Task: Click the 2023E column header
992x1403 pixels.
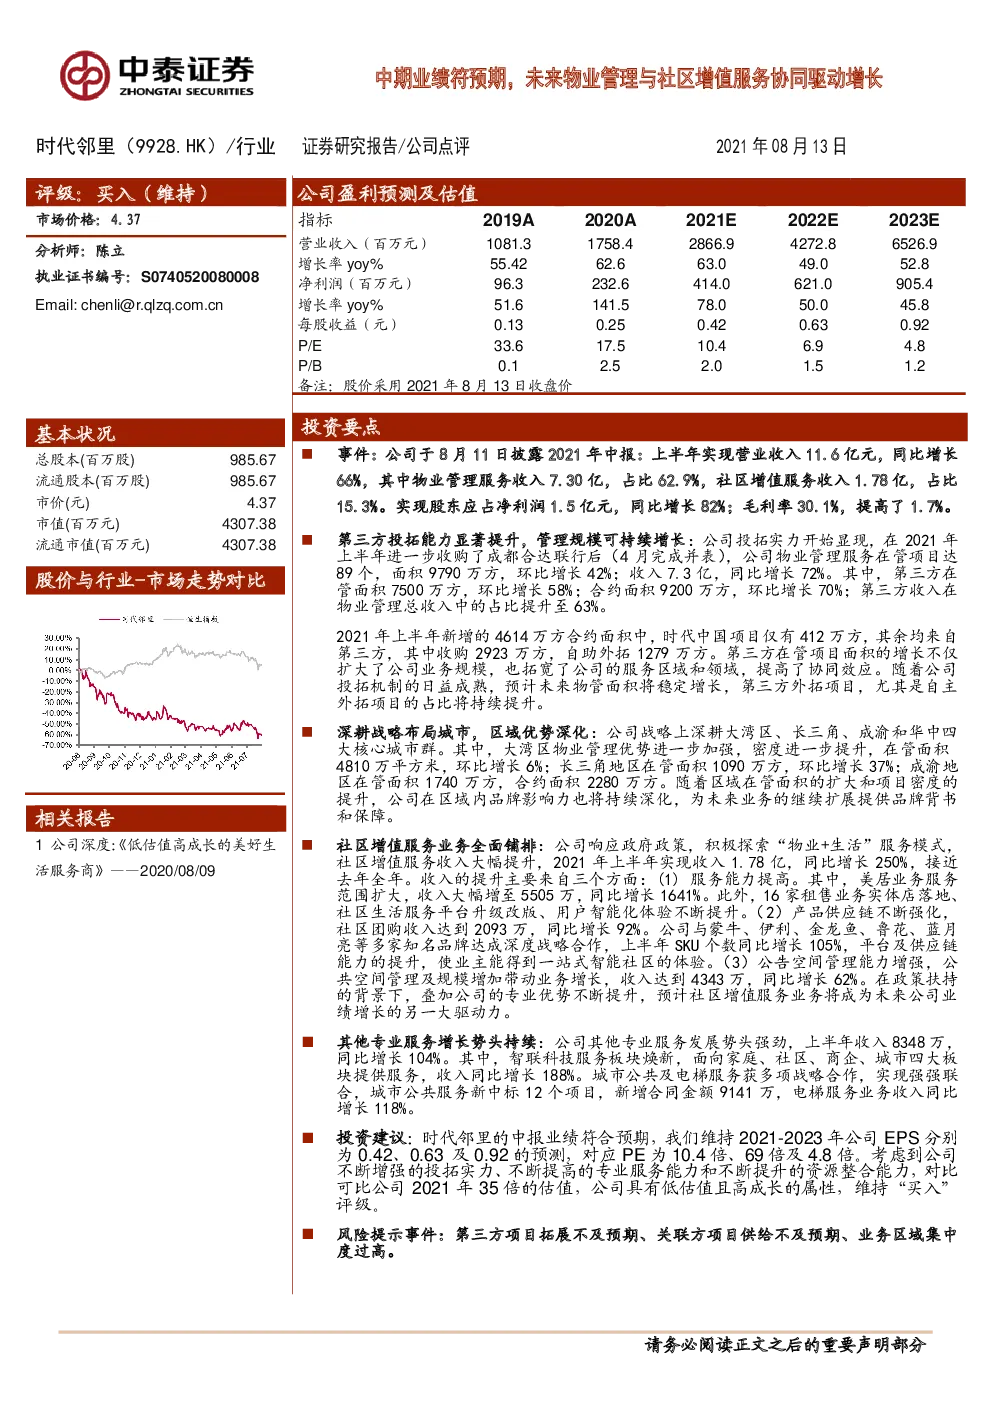Action: [914, 220]
